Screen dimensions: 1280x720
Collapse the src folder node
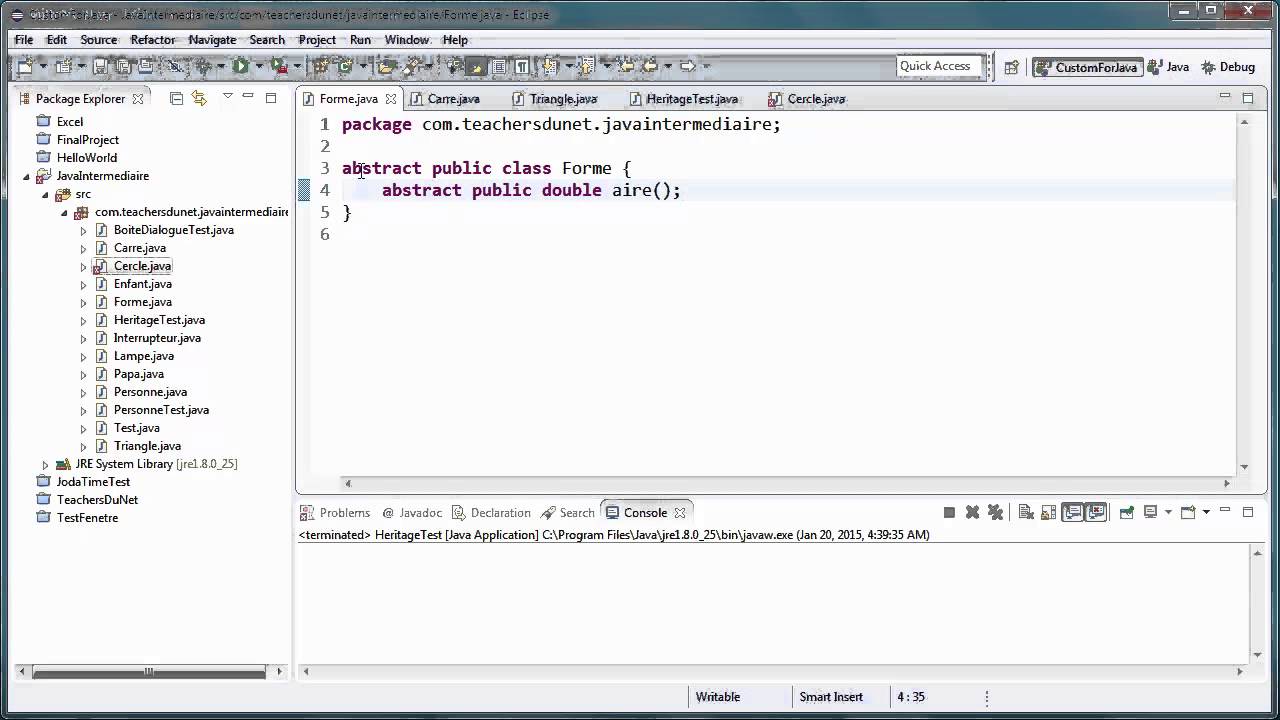pos(45,194)
